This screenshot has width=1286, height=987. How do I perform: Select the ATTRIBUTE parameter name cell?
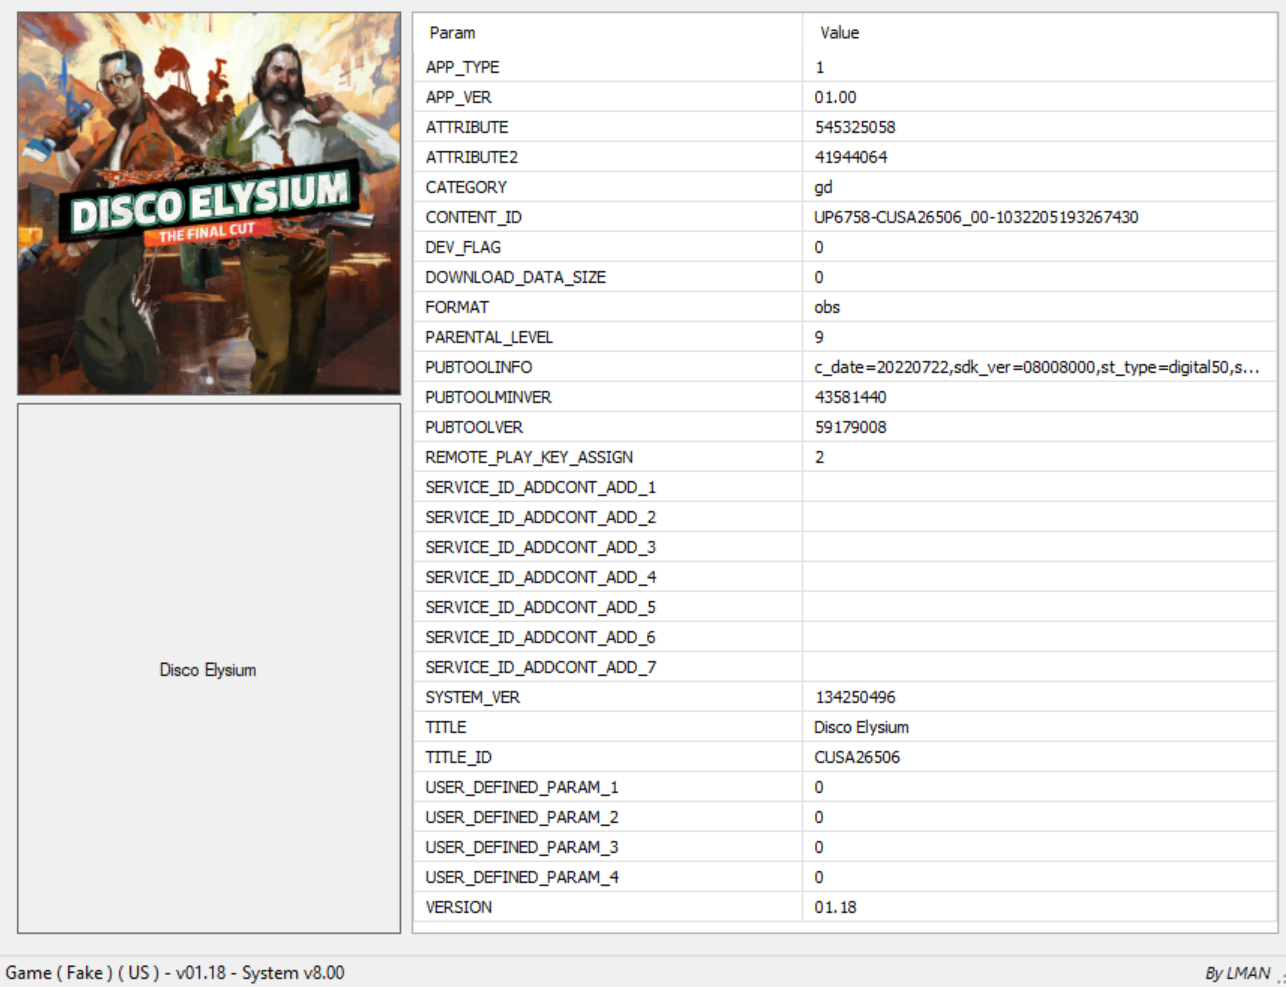tap(608, 127)
